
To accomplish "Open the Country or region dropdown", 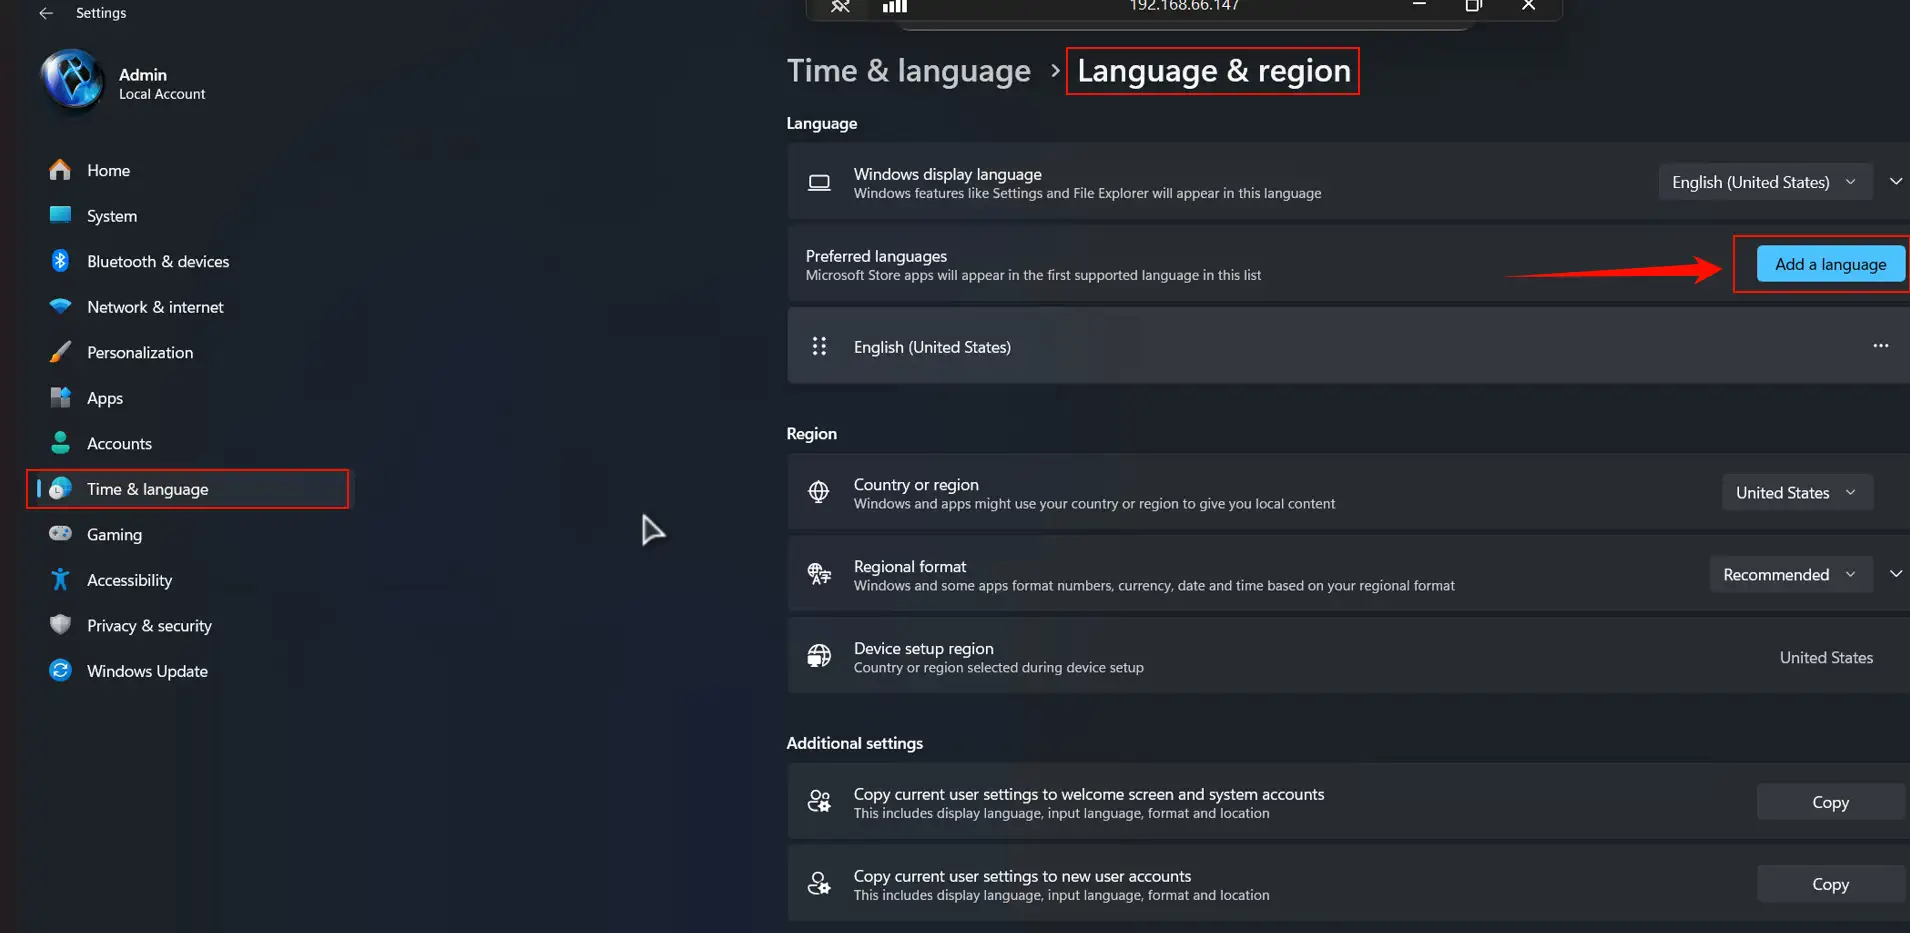I will pyautogui.click(x=1795, y=492).
